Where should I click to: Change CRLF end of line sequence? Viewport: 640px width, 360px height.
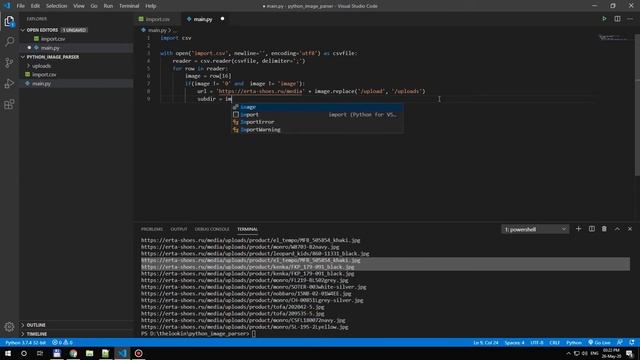(x=554, y=342)
